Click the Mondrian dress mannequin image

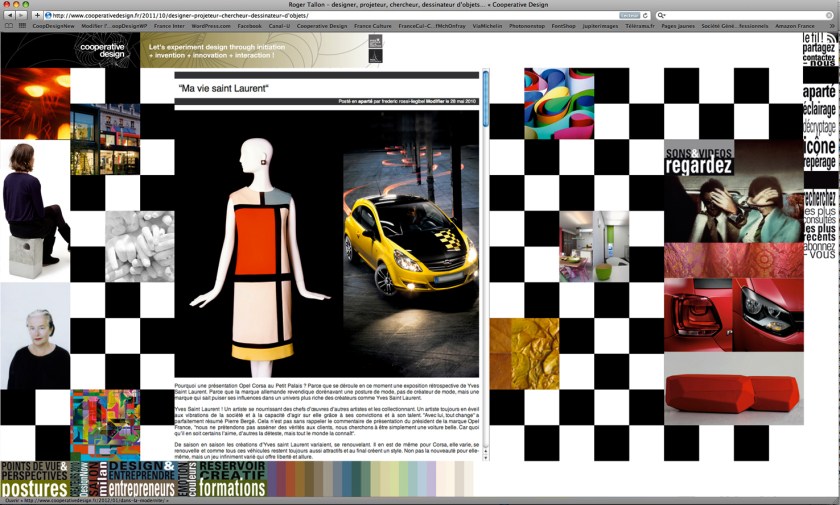click(x=259, y=256)
